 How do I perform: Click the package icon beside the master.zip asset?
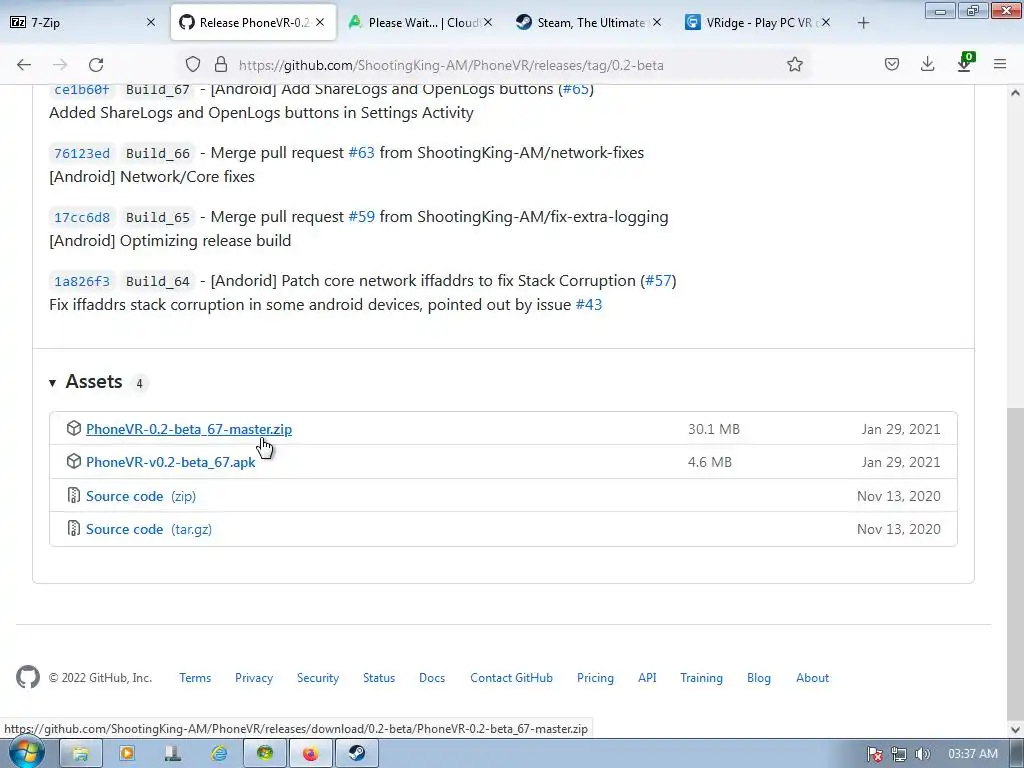[x=74, y=428]
